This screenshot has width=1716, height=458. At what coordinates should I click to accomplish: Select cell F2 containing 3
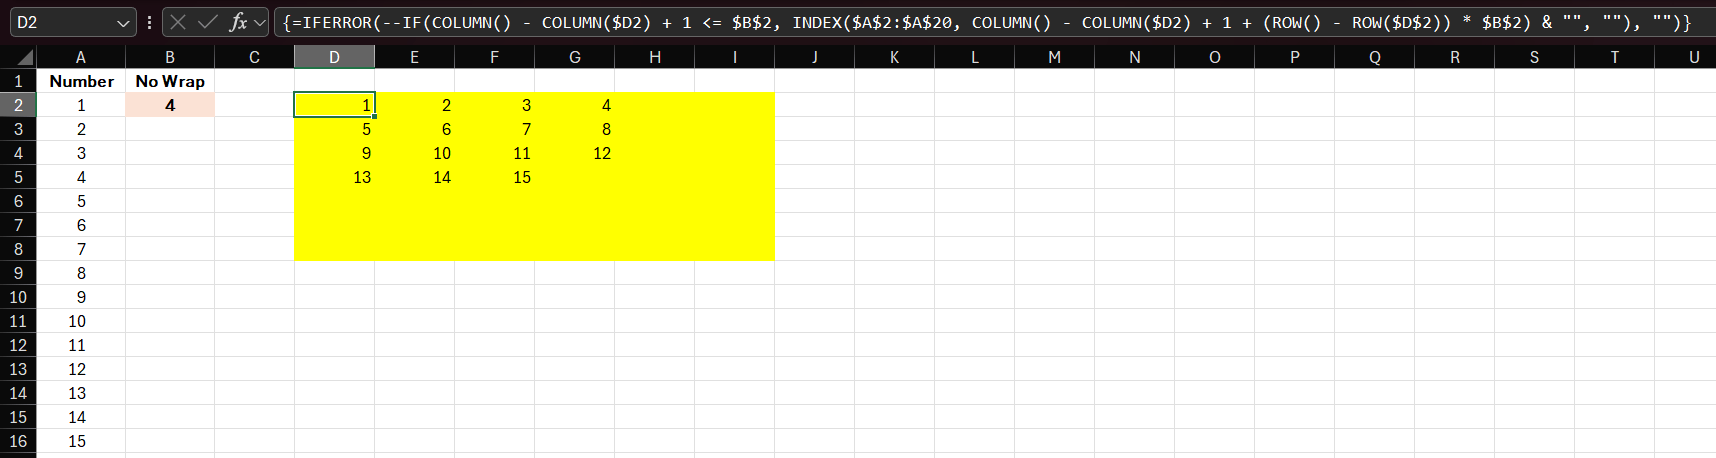tap(494, 105)
